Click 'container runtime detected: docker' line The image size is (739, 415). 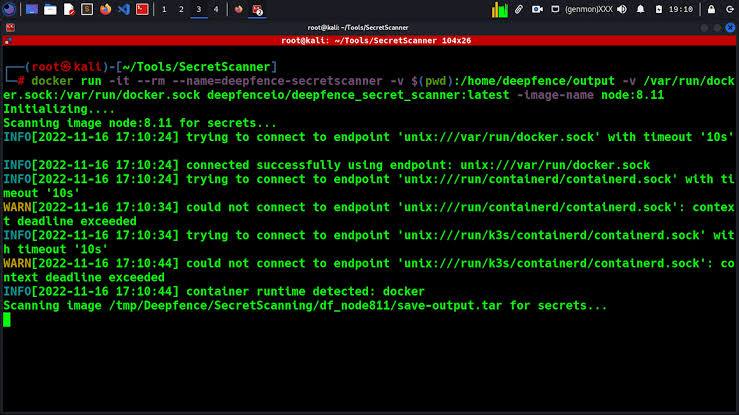tap(214, 292)
